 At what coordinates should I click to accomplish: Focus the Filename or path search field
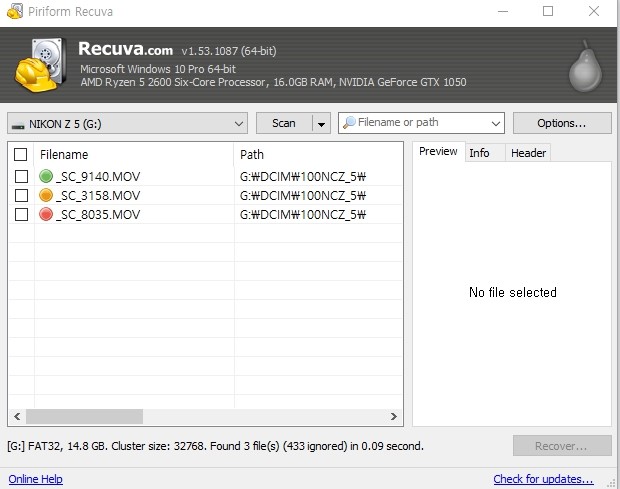tap(421, 123)
